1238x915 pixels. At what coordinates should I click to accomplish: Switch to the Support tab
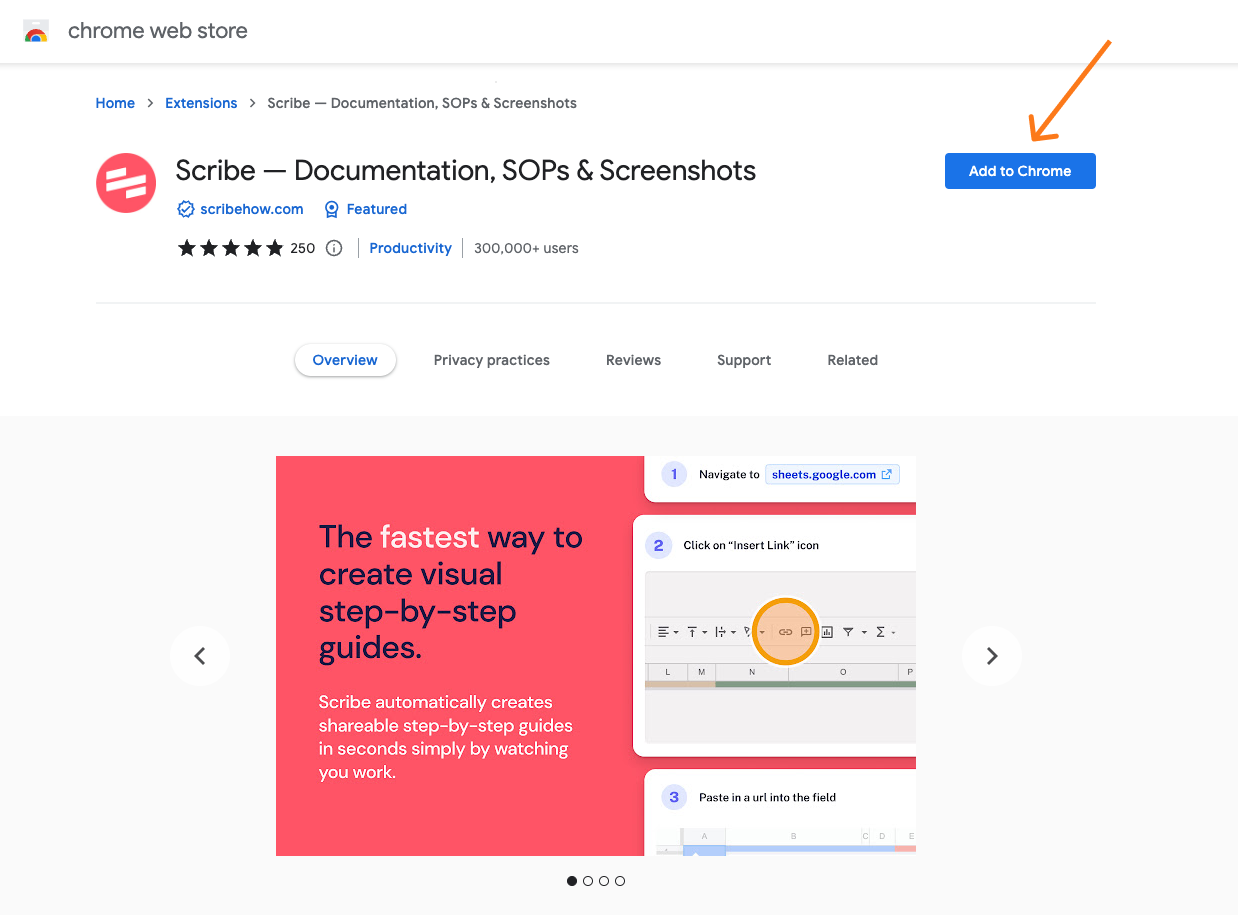point(744,360)
